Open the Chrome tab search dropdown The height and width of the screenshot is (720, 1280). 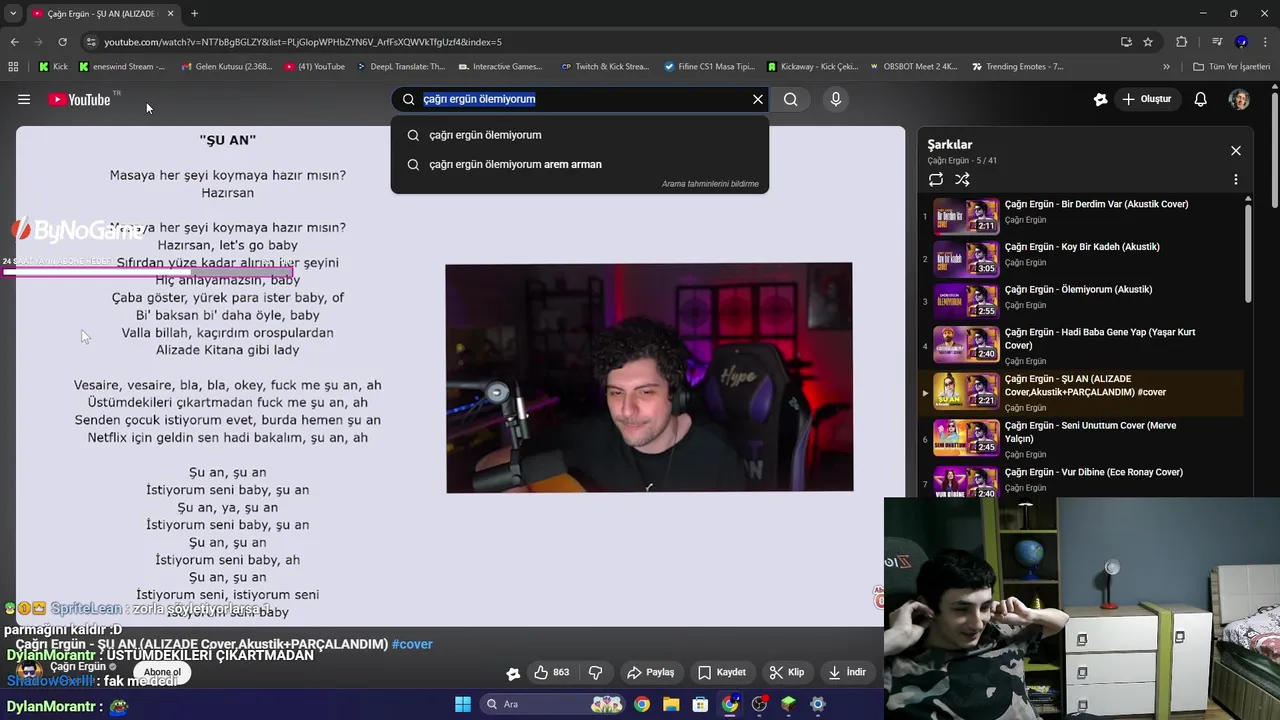[x=12, y=14]
